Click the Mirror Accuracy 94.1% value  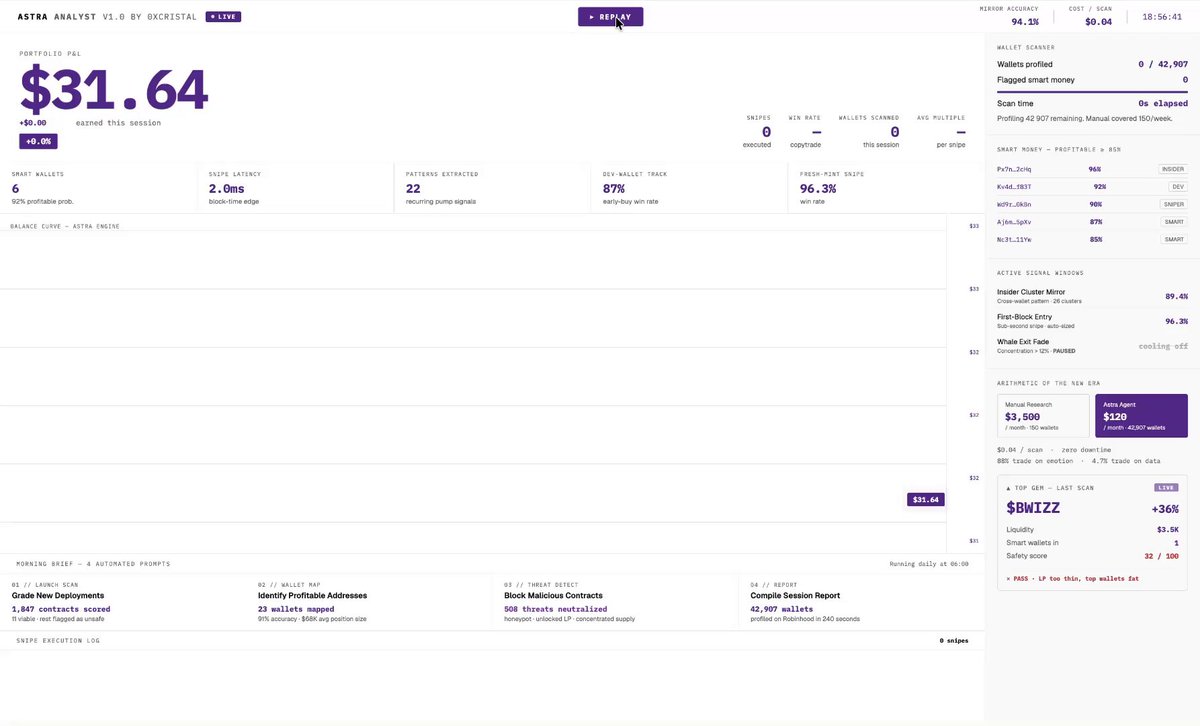(1024, 21)
